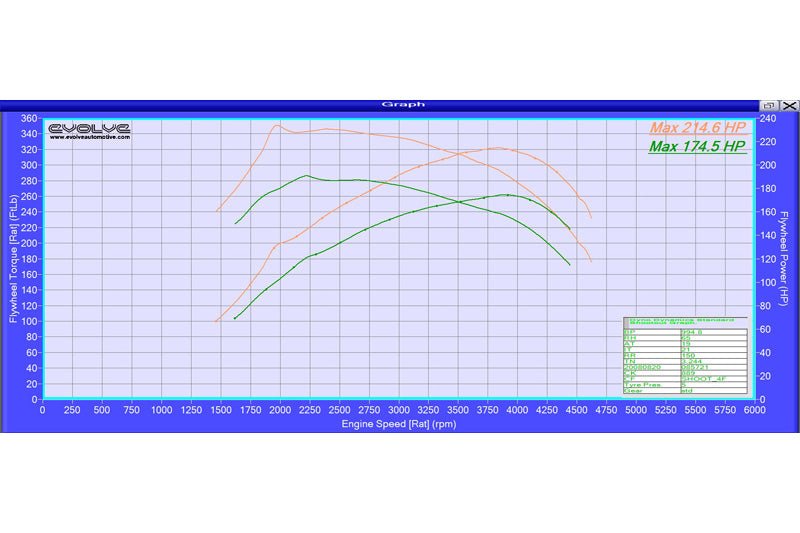Select the orange Max 214.6 HP legend
Screen dimensions: 800x533
697,128
